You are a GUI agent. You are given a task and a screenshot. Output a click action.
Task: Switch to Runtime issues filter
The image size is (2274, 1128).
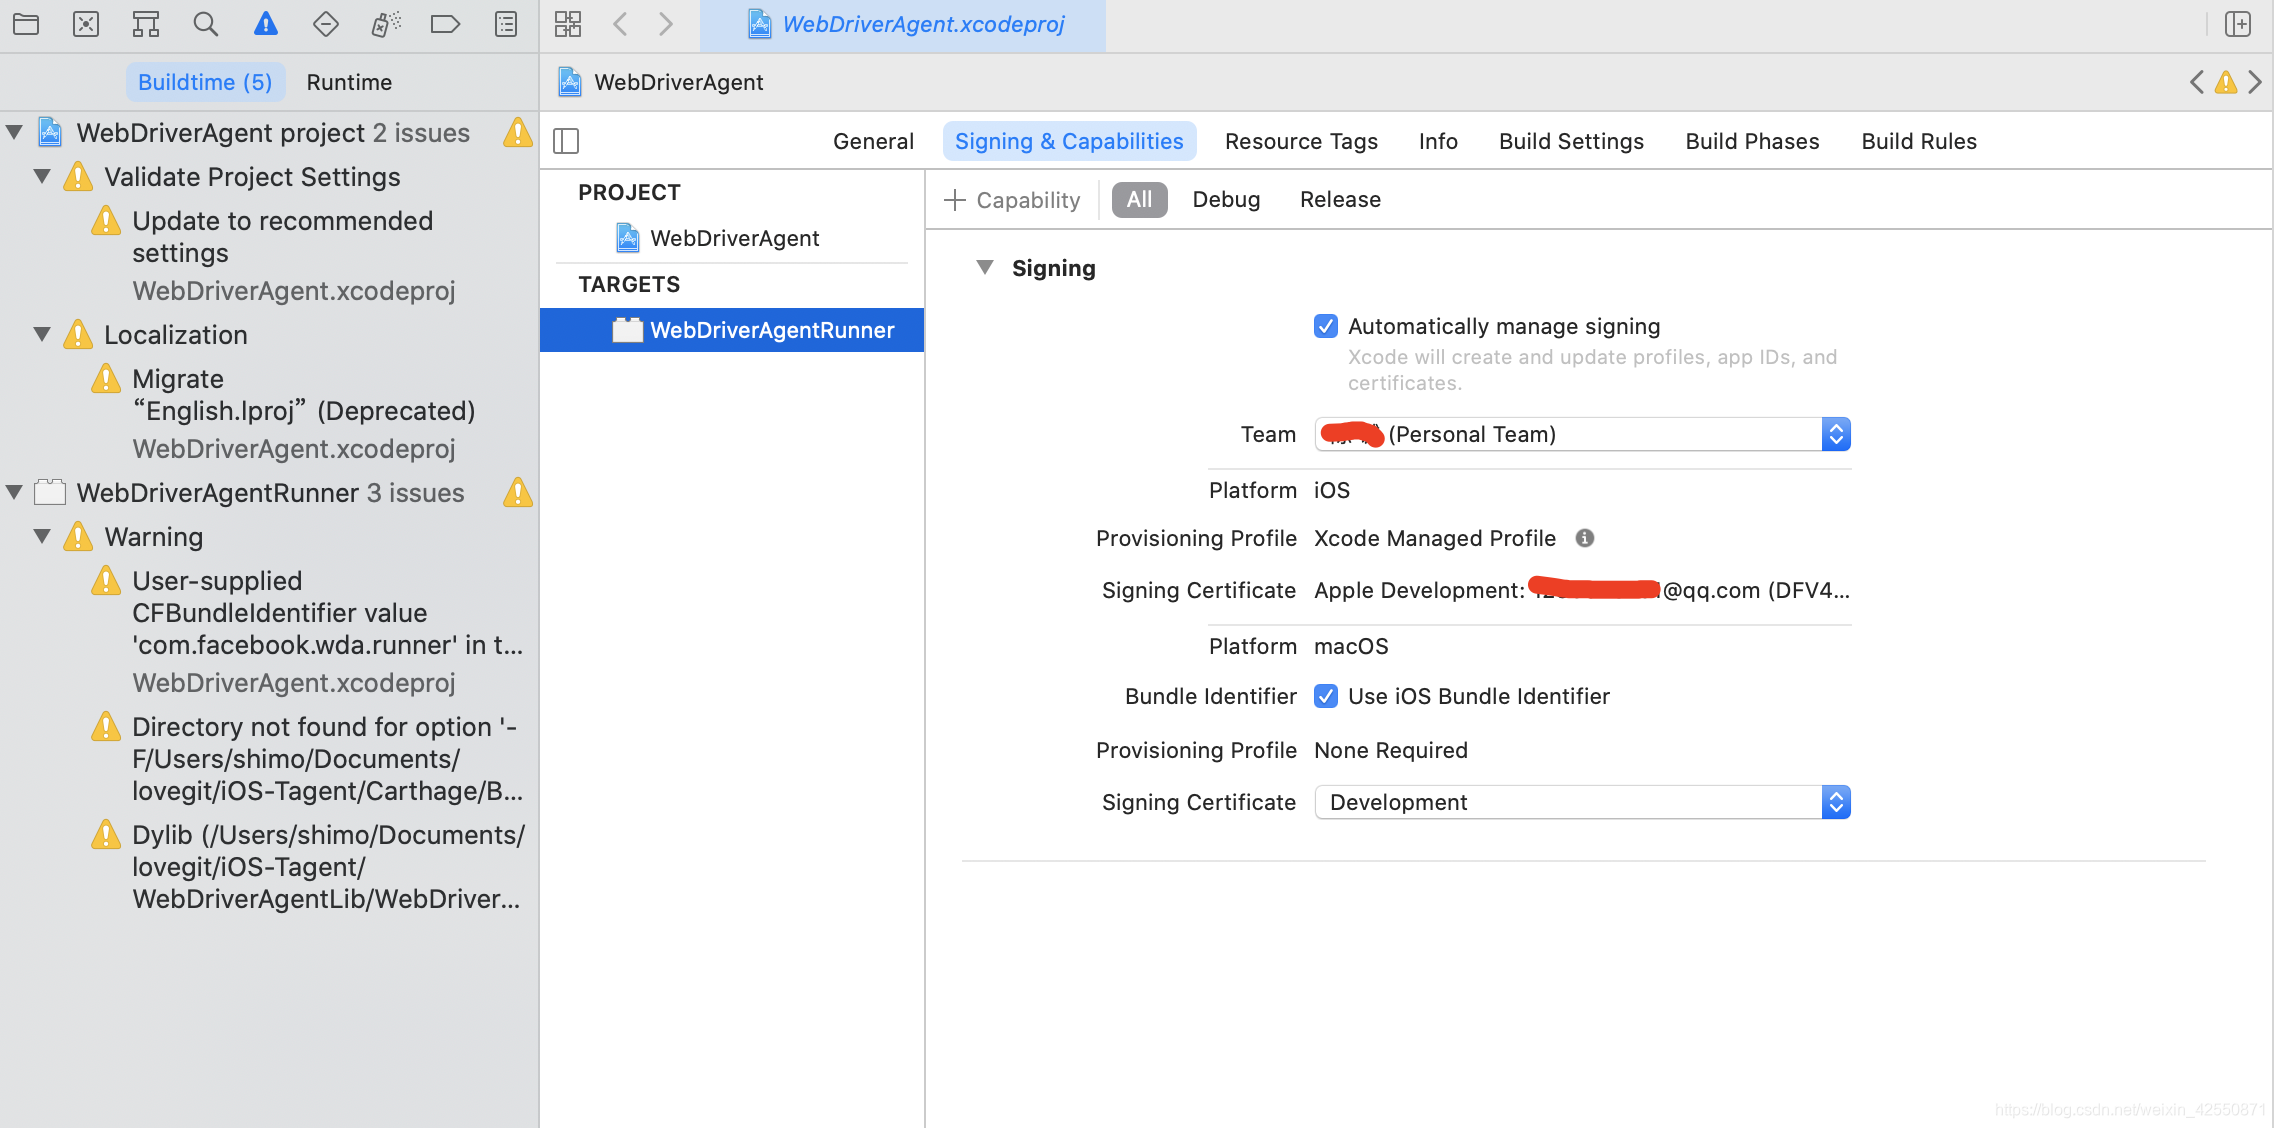(x=349, y=82)
